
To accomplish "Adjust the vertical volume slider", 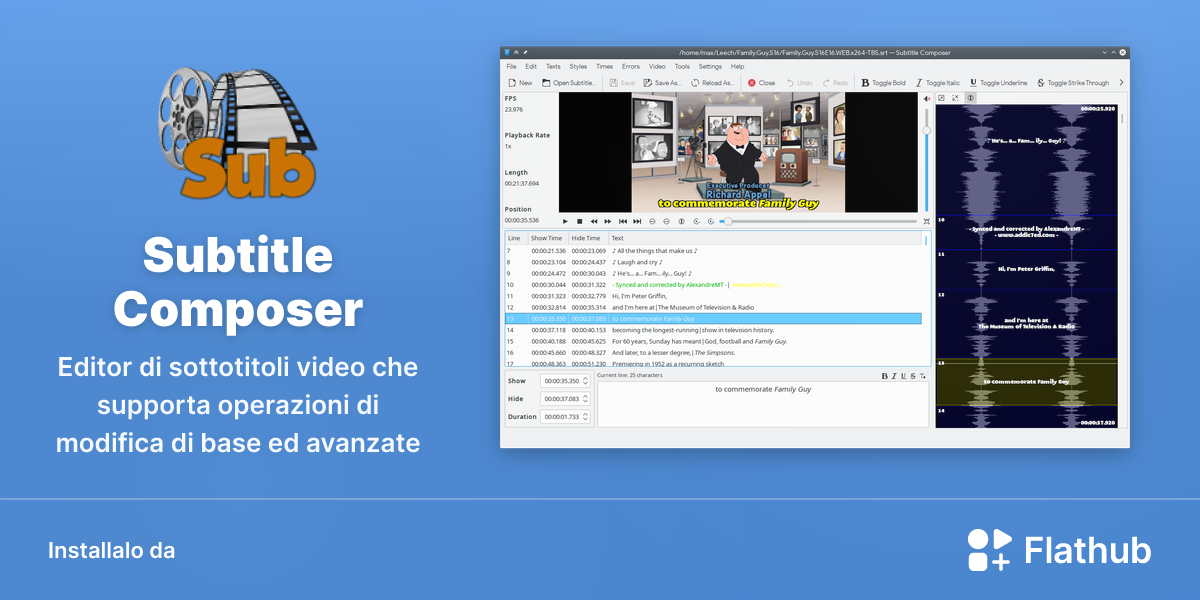I will (x=926, y=158).
